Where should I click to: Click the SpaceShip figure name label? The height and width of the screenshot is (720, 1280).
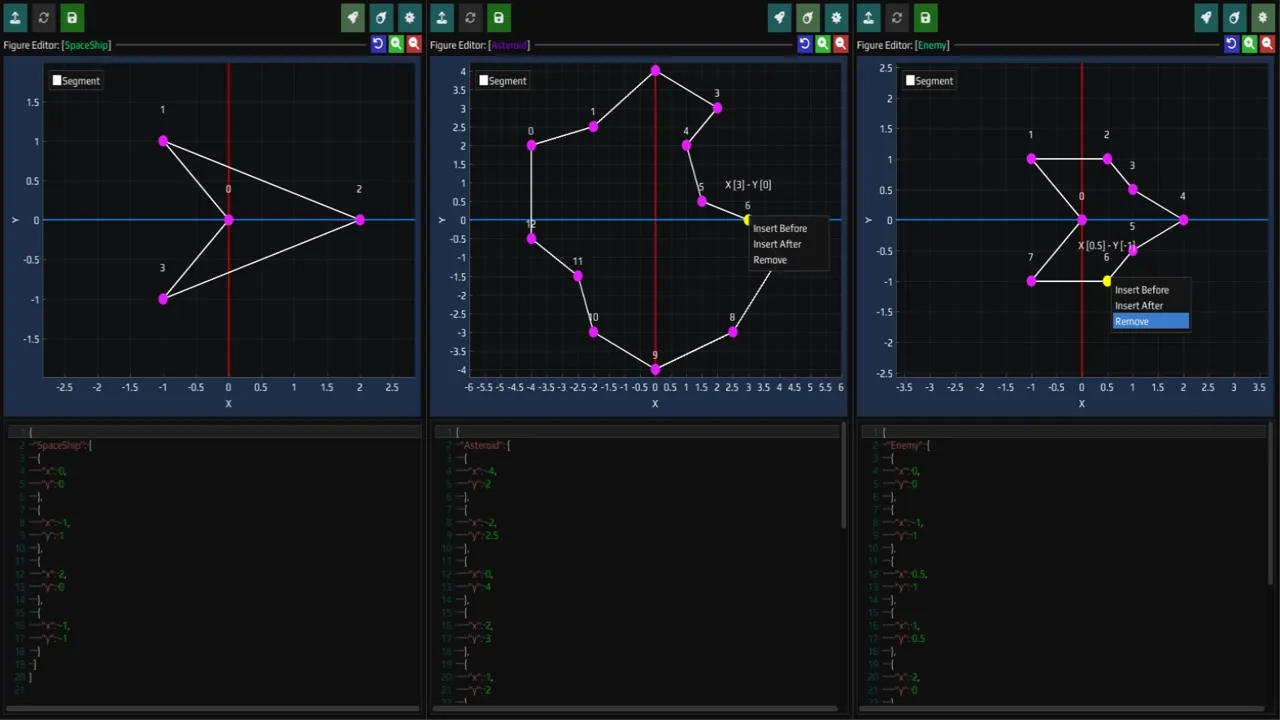(85, 44)
